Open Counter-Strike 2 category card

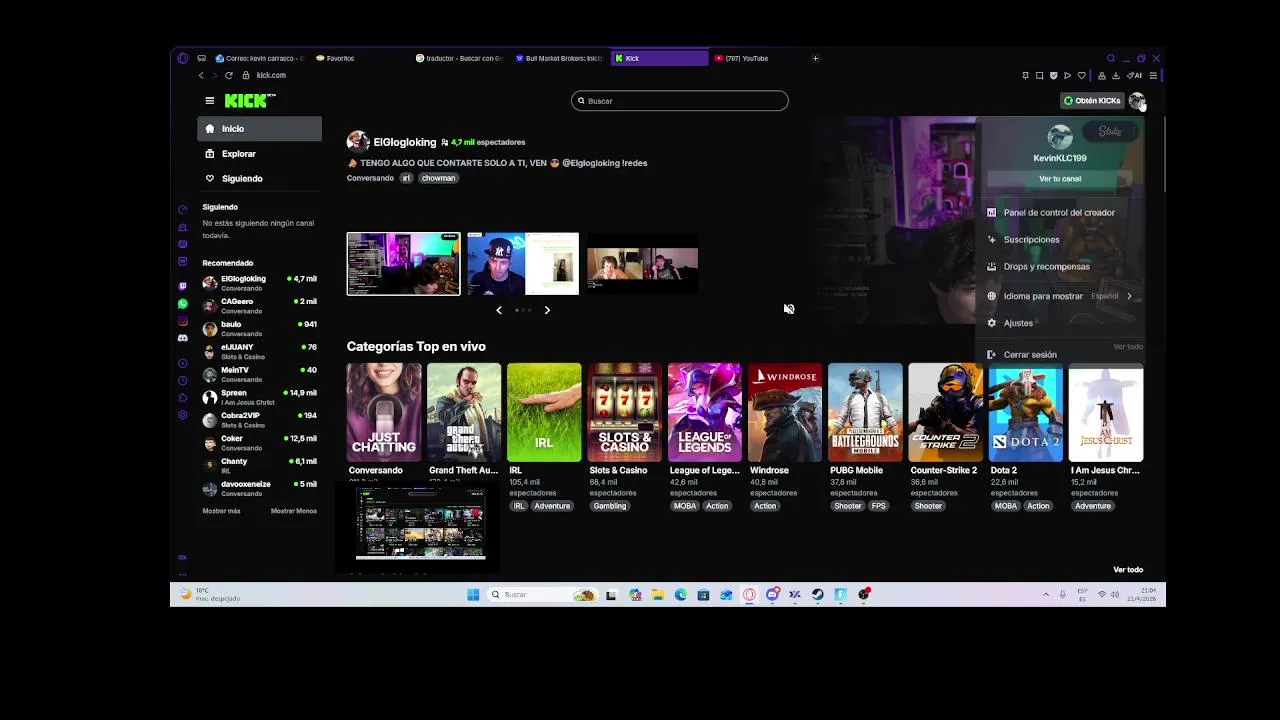(945, 412)
